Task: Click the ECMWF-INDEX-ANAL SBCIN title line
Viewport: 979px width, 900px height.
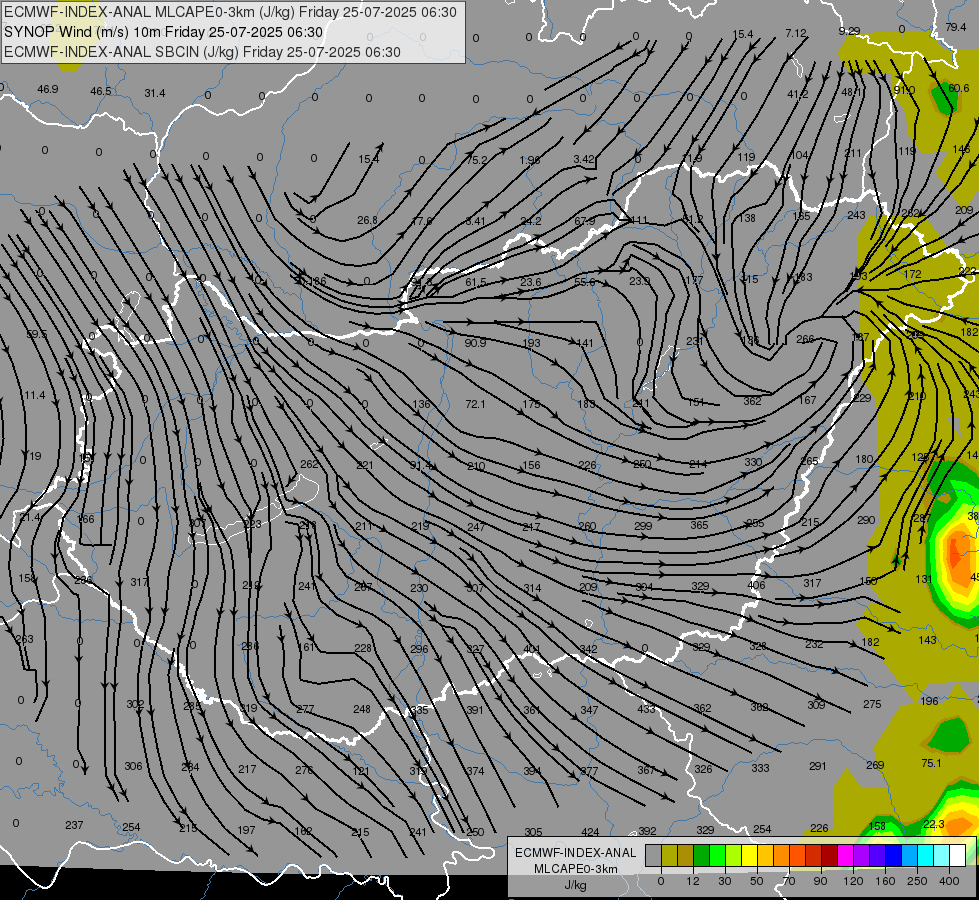Action: 202,52
